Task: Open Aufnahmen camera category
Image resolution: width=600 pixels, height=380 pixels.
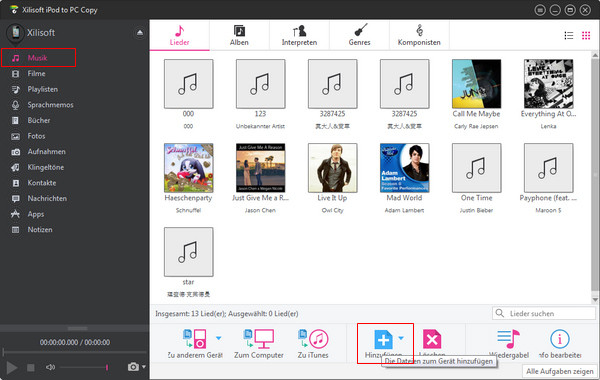Action: (46, 152)
